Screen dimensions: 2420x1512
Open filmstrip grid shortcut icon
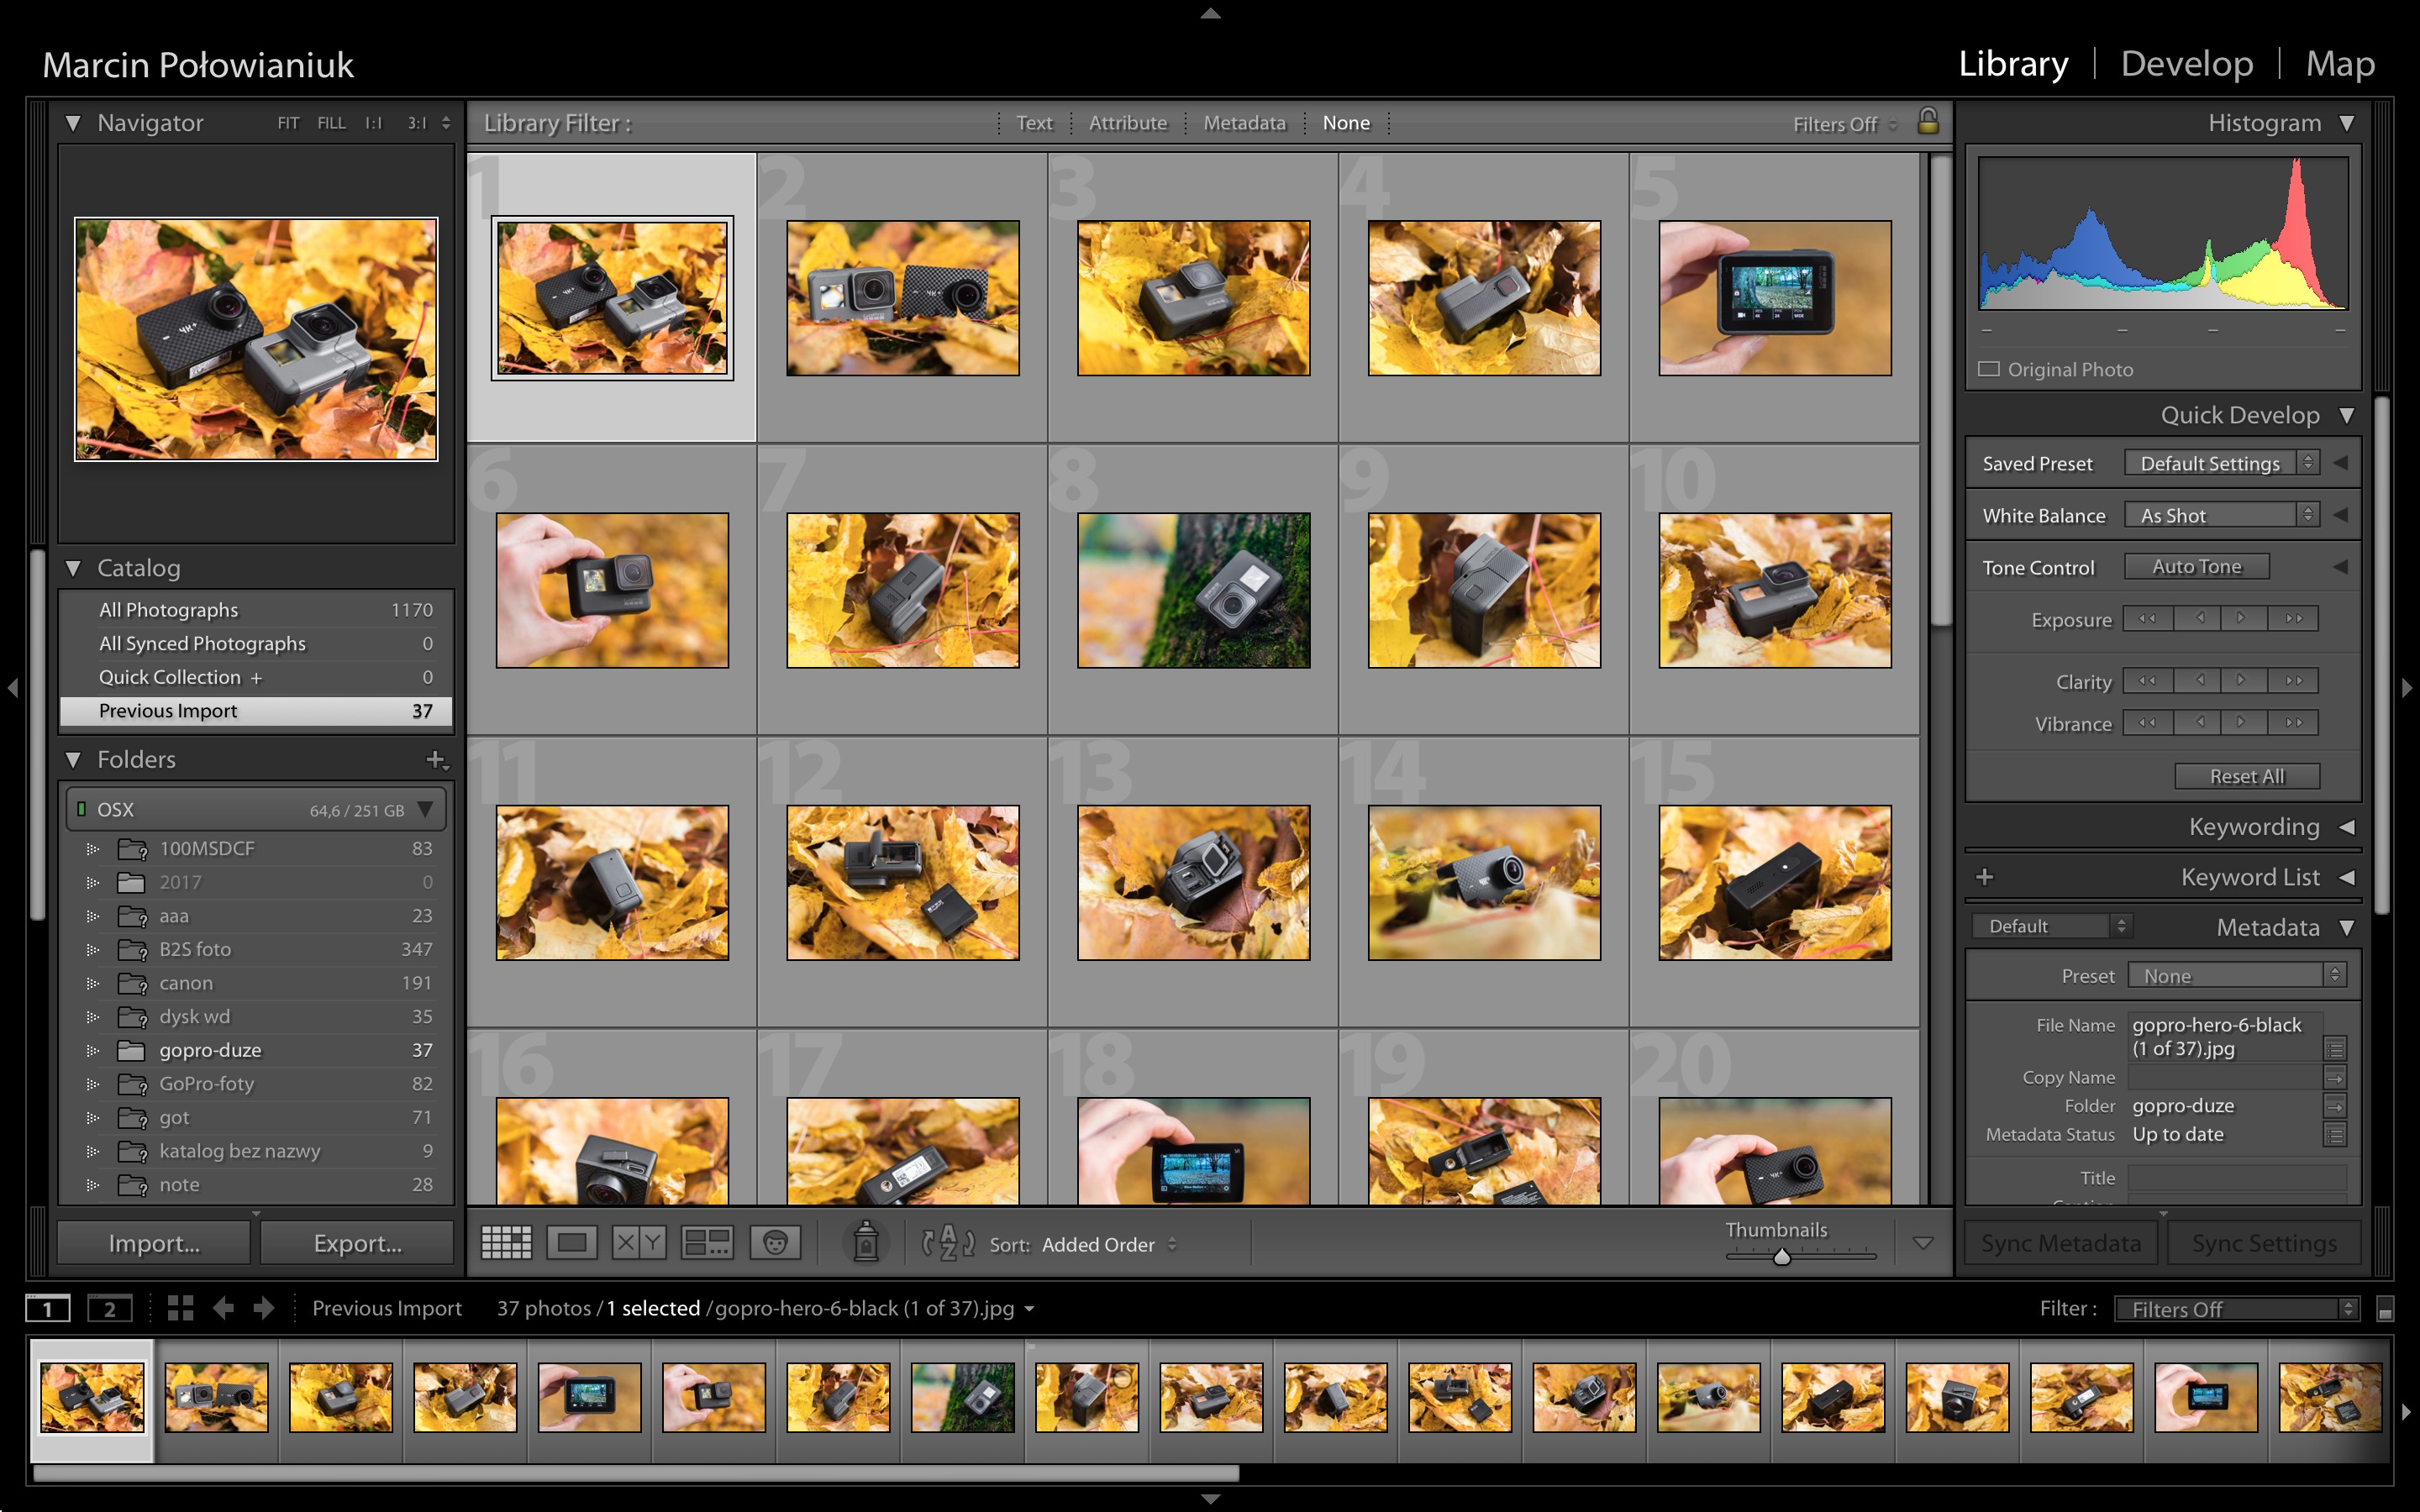click(180, 1308)
